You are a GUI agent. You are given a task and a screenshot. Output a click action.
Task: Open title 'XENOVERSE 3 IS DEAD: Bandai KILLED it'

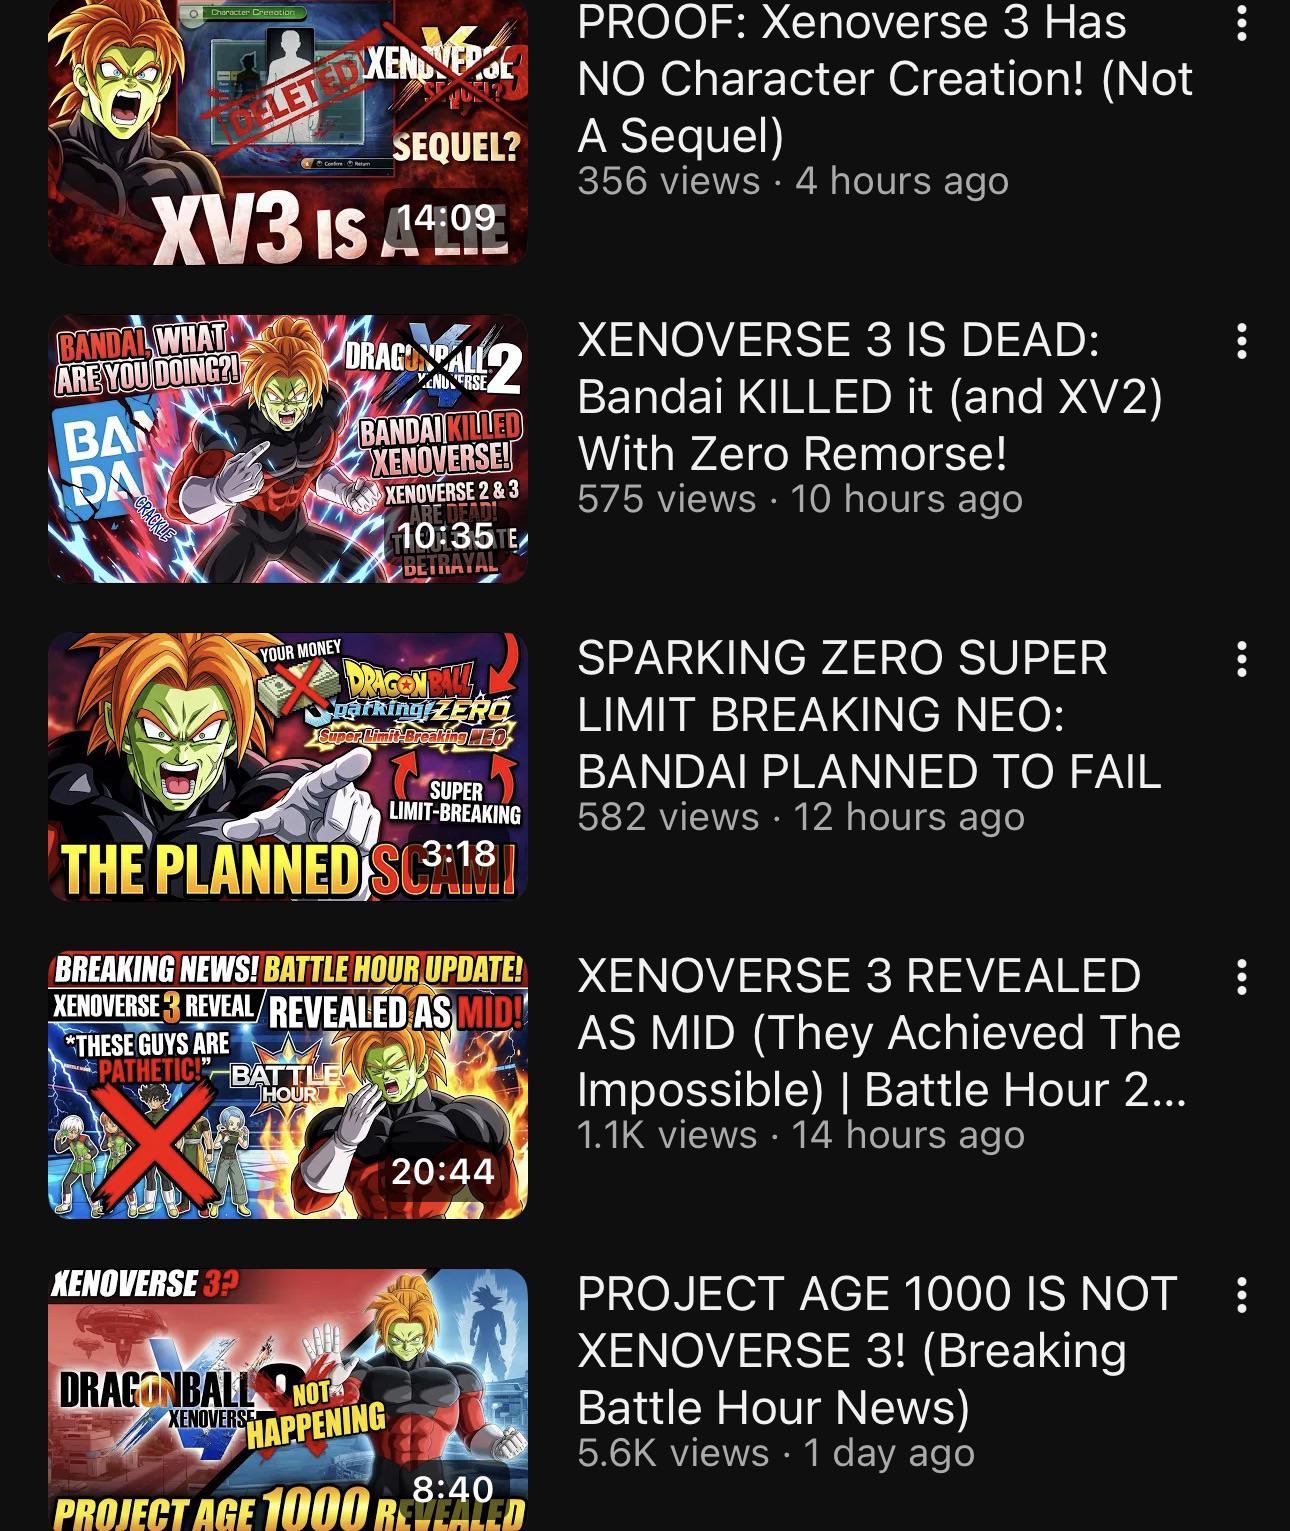point(870,397)
